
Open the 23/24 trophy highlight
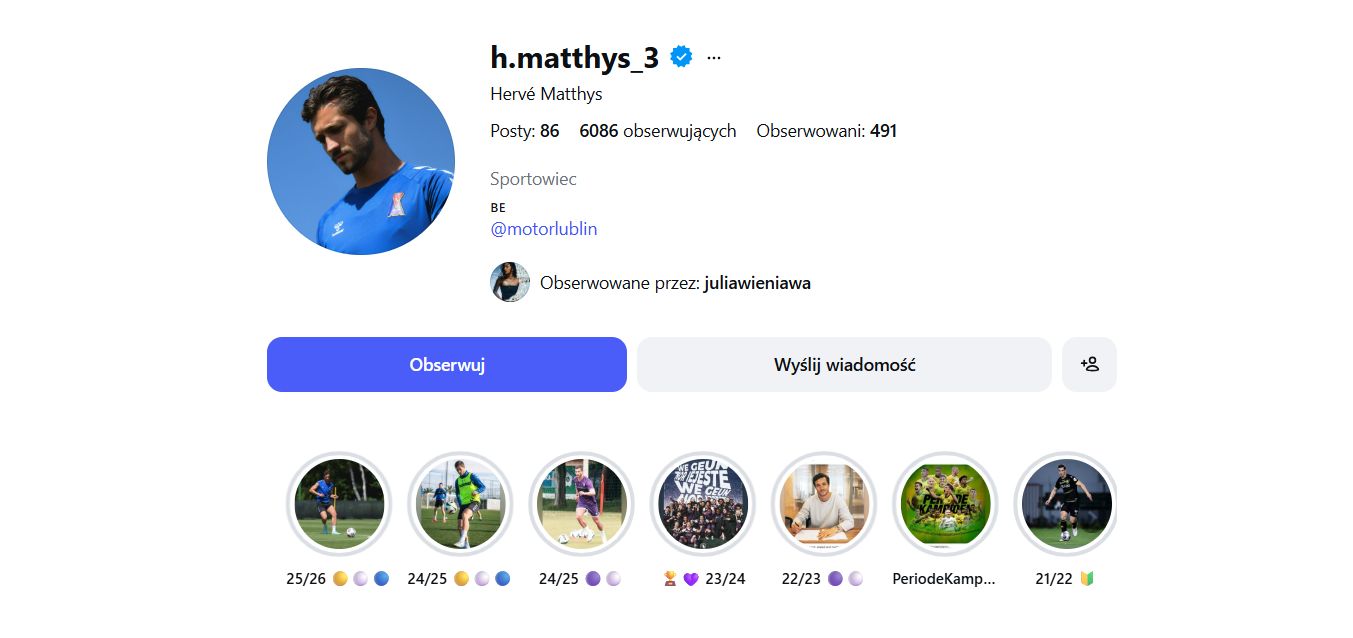(702, 504)
